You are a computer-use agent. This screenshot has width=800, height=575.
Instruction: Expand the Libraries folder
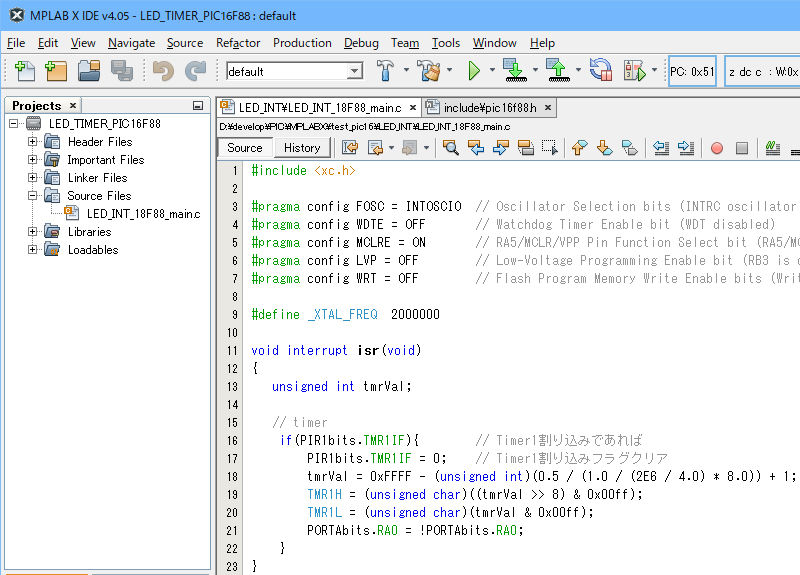pos(33,232)
